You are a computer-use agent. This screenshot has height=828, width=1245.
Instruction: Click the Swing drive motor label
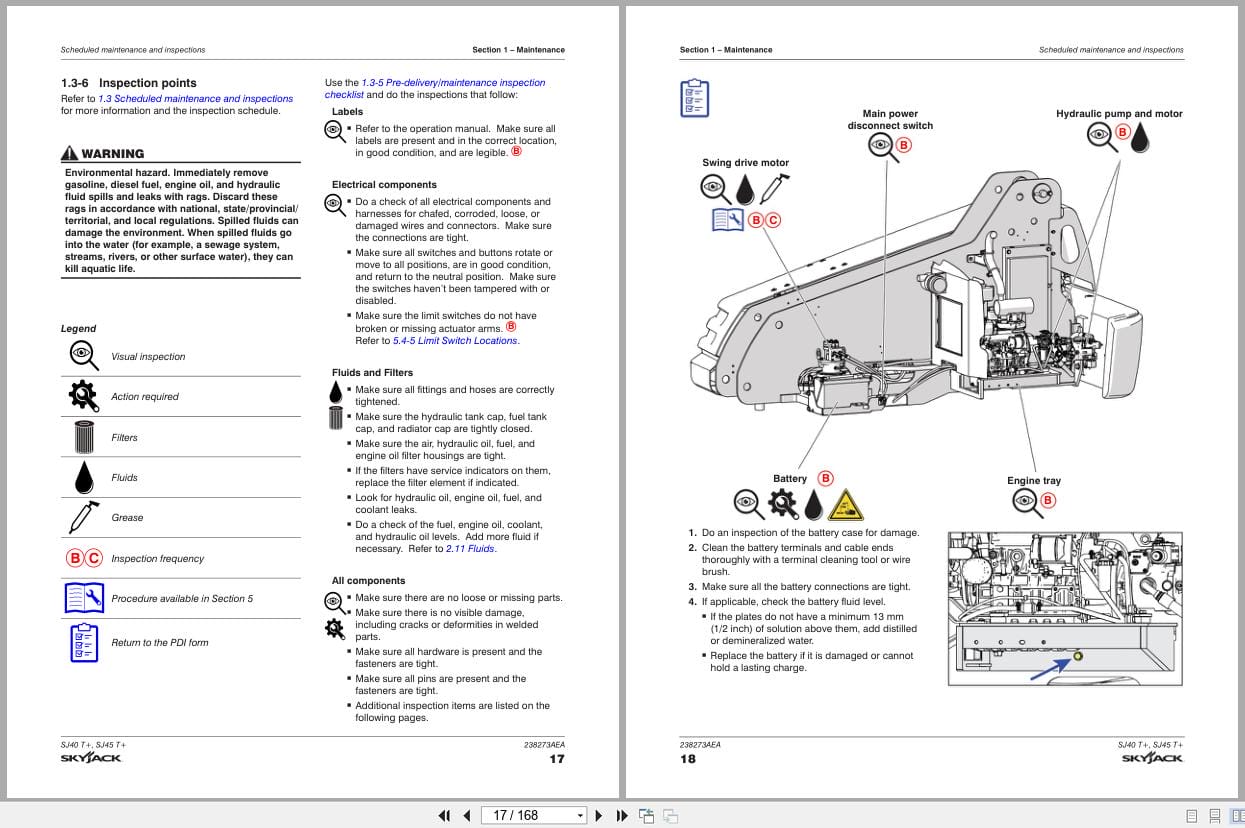pyautogui.click(x=745, y=163)
